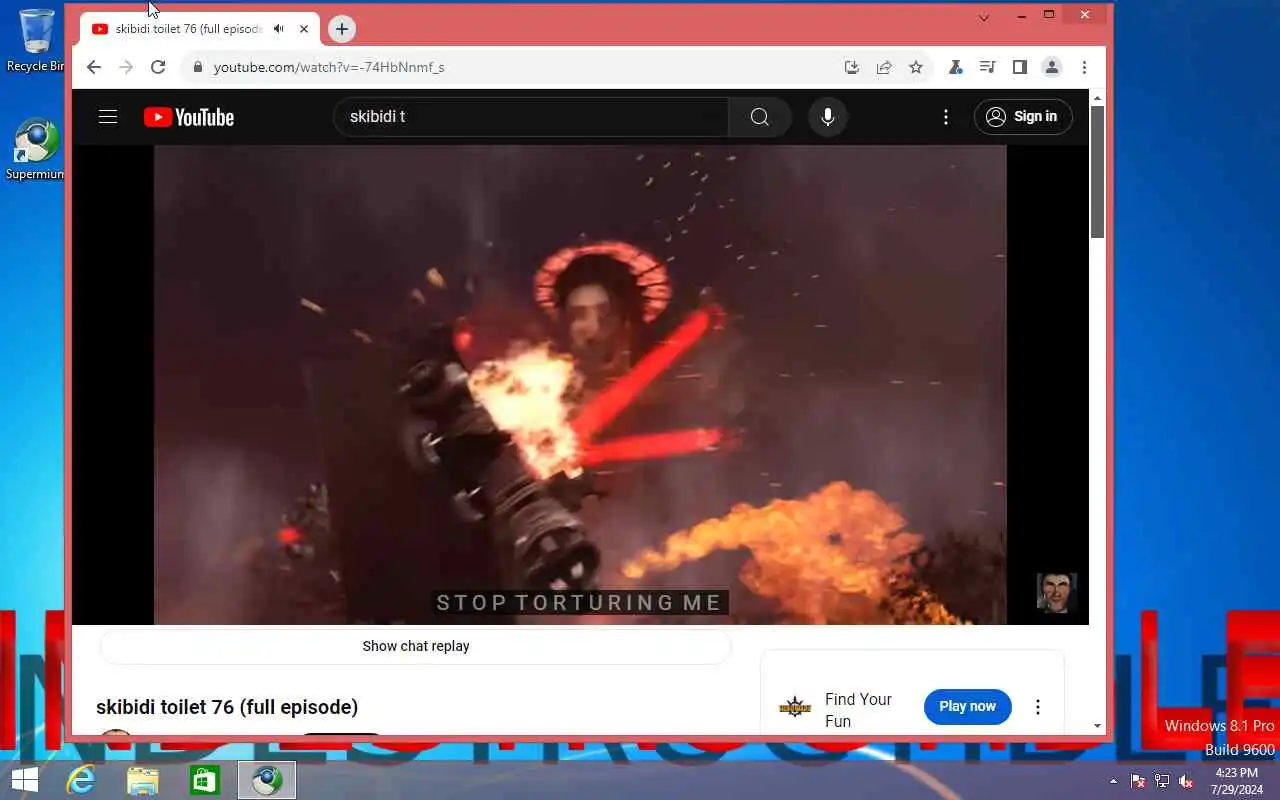Viewport: 1280px width, 800px height.
Task: Go forward in browser history
Action: pyautogui.click(x=126, y=67)
